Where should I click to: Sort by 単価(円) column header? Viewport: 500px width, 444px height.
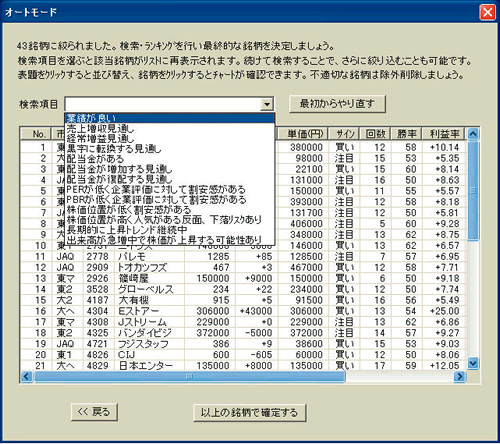(x=302, y=134)
